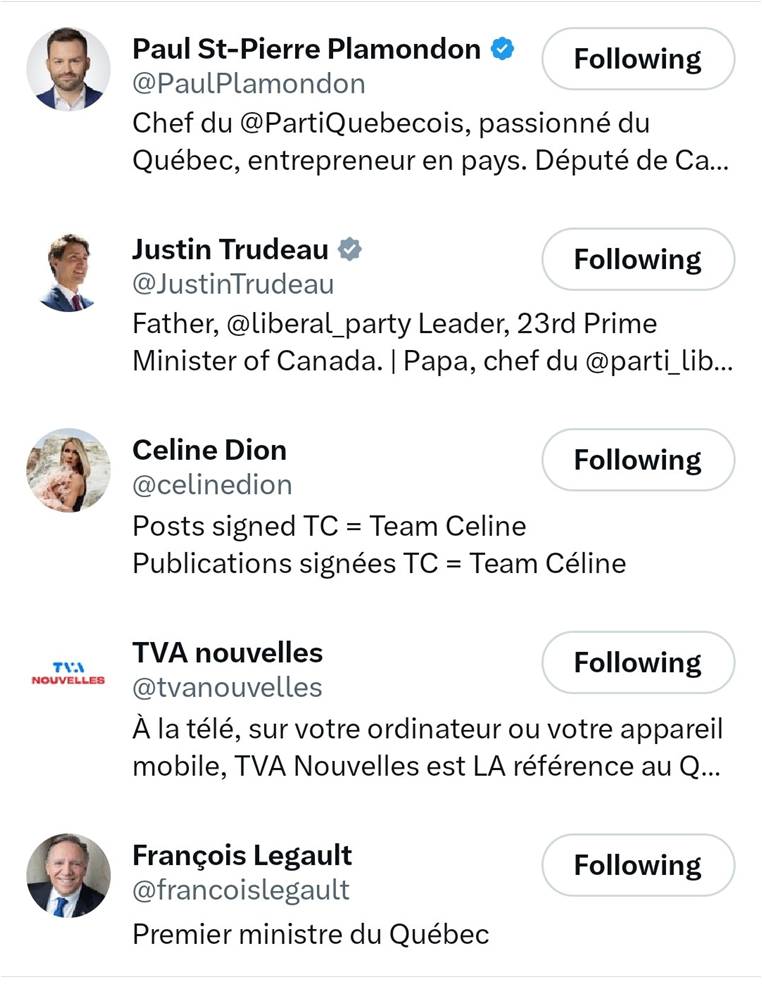Open Paul St-Pierre Plamondon's profile picture
This screenshot has width=762, height=985.
point(68,69)
